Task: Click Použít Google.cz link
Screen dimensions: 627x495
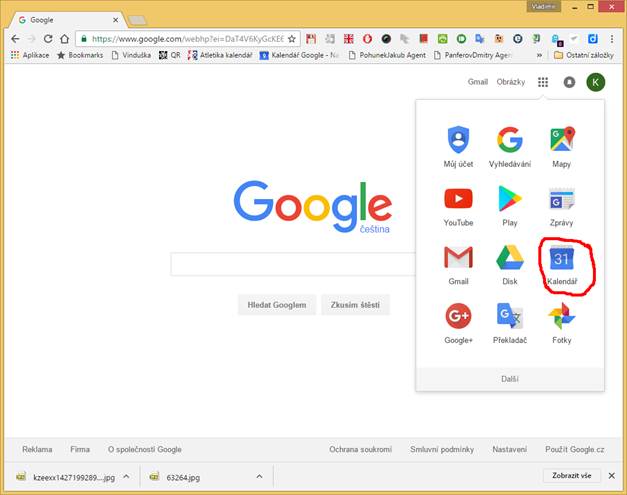Action: point(575,449)
